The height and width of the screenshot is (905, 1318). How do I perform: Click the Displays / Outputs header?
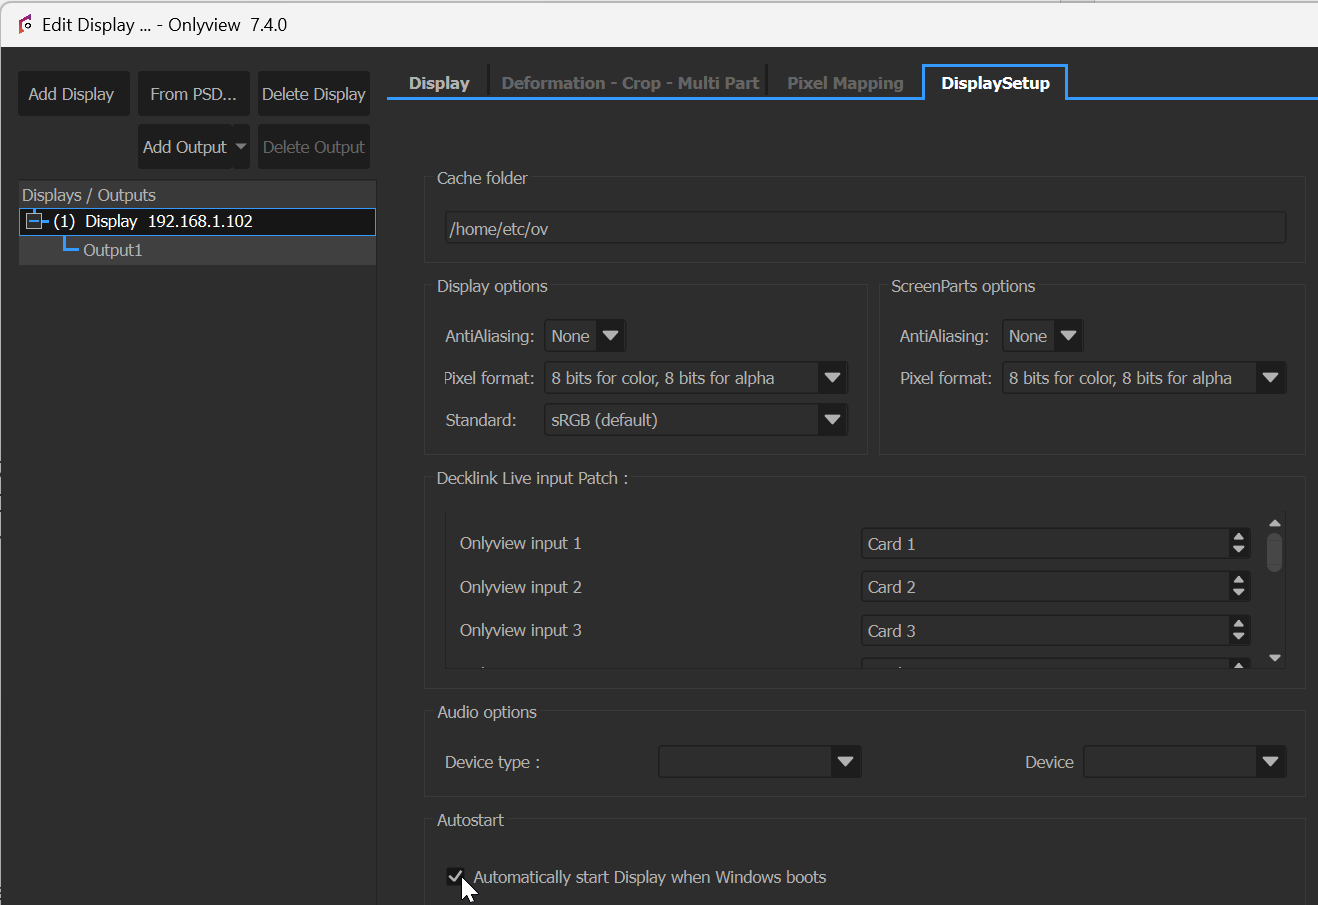[197, 195]
